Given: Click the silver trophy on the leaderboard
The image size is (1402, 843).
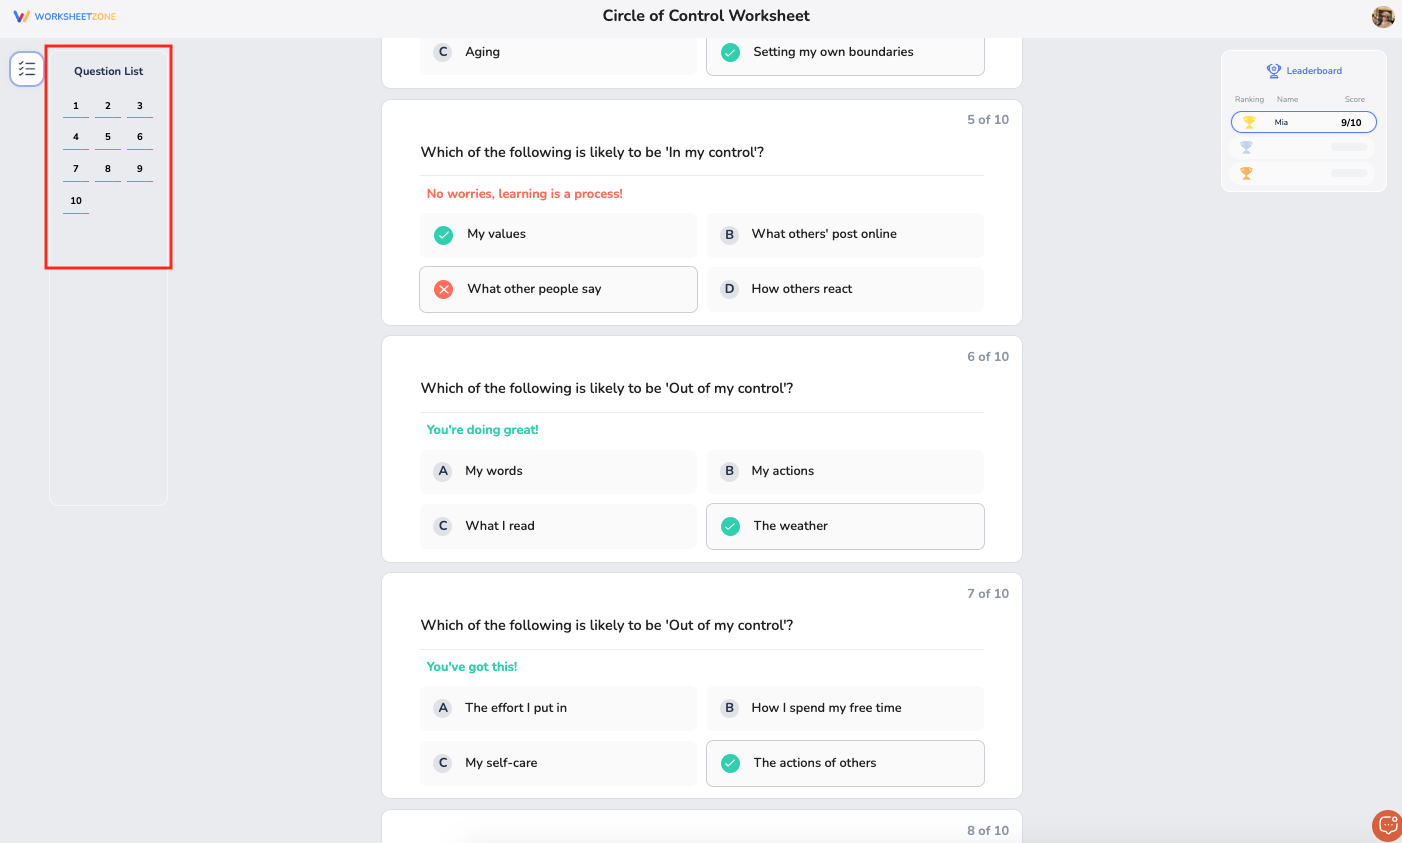Looking at the screenshot, I should coord(1247,146).
